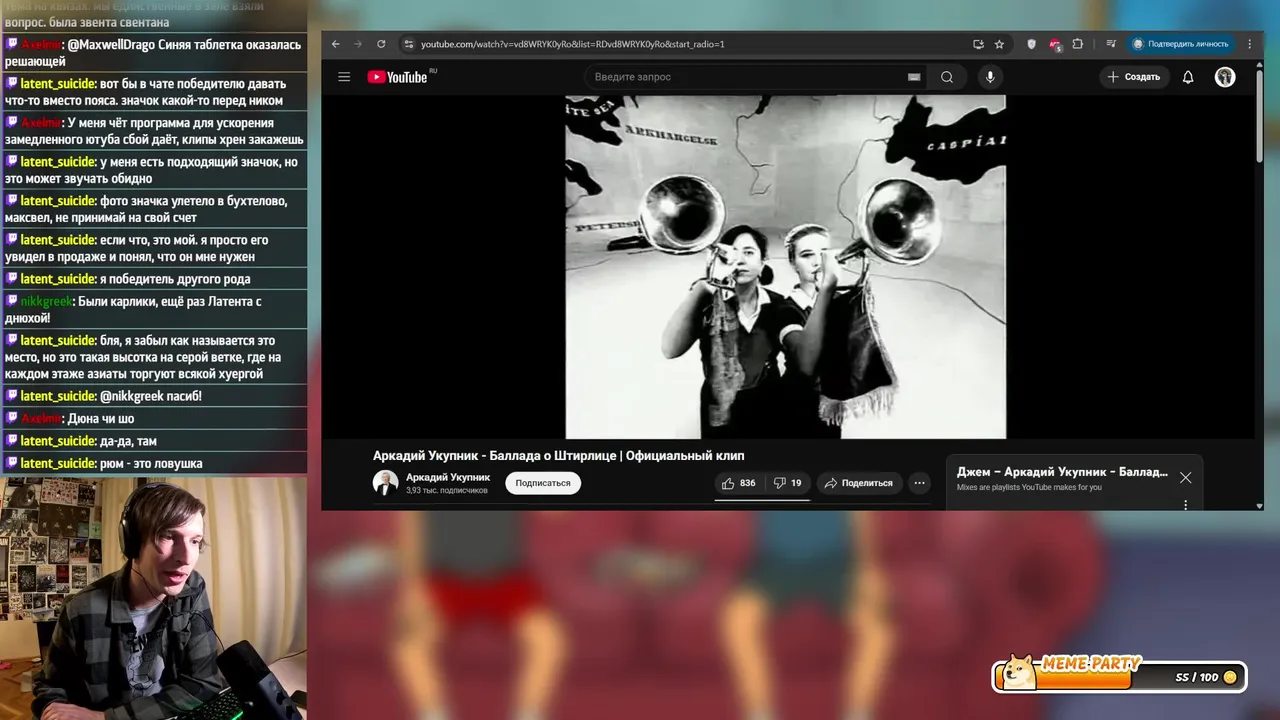The width and height of the screenshot is (1280, 720).
Task: Open the on-screen keyboard in search box
Action: [x=914, y=77]
